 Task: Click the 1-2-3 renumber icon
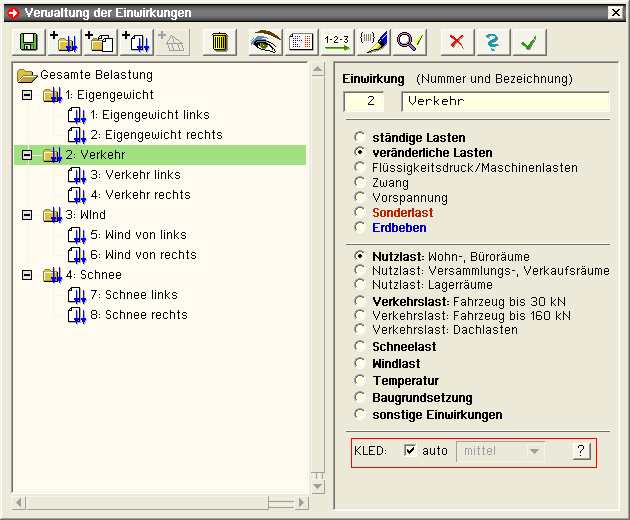tap(336, 41)
